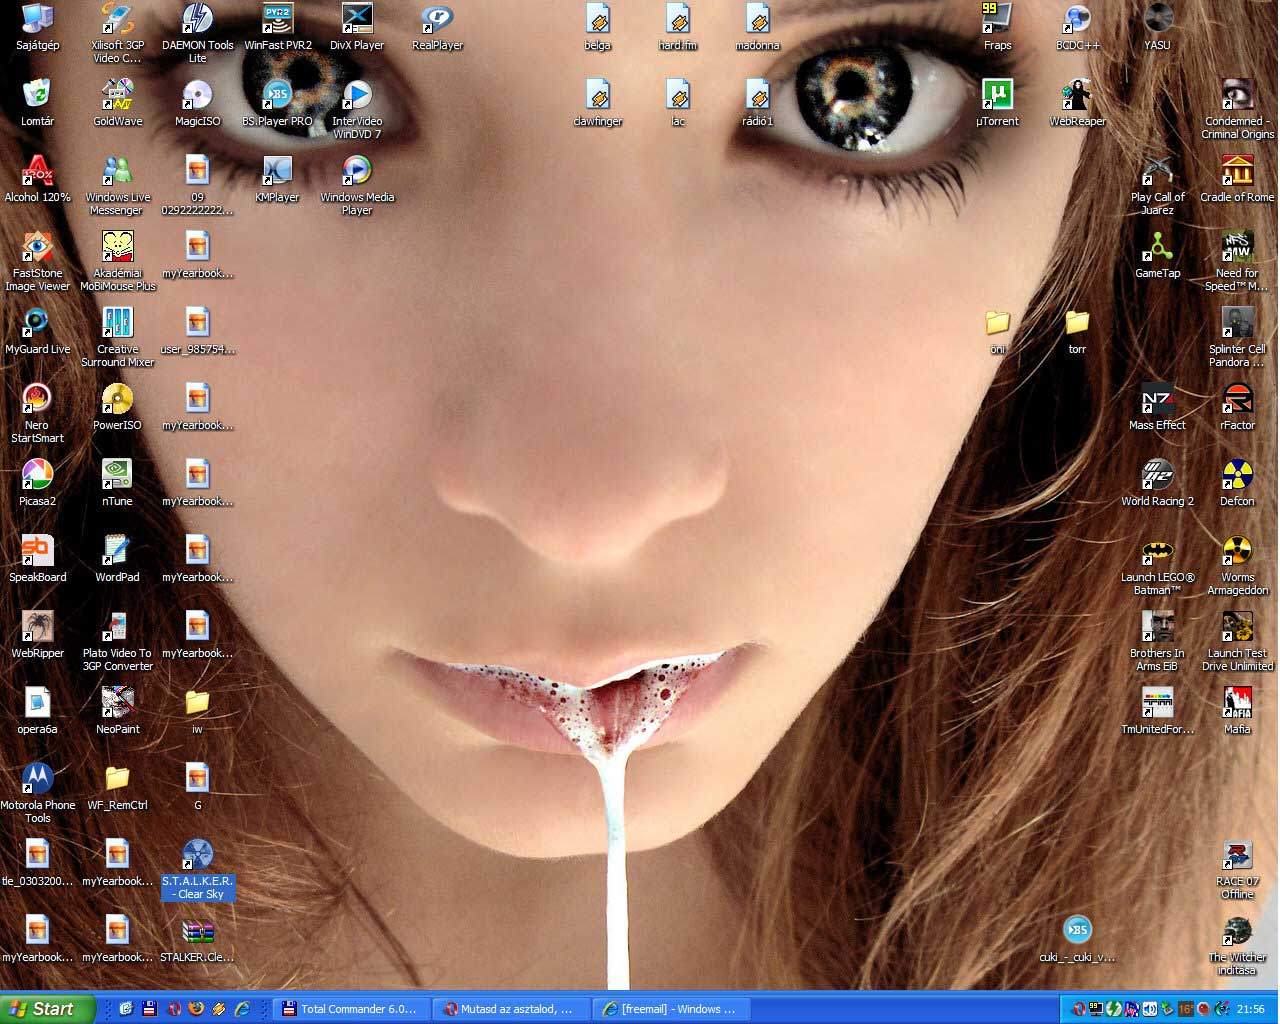The width and height of the screenshot is (1280, 1024).
Task: Open the madonna playlist file
Action: (x=758, y=27)
